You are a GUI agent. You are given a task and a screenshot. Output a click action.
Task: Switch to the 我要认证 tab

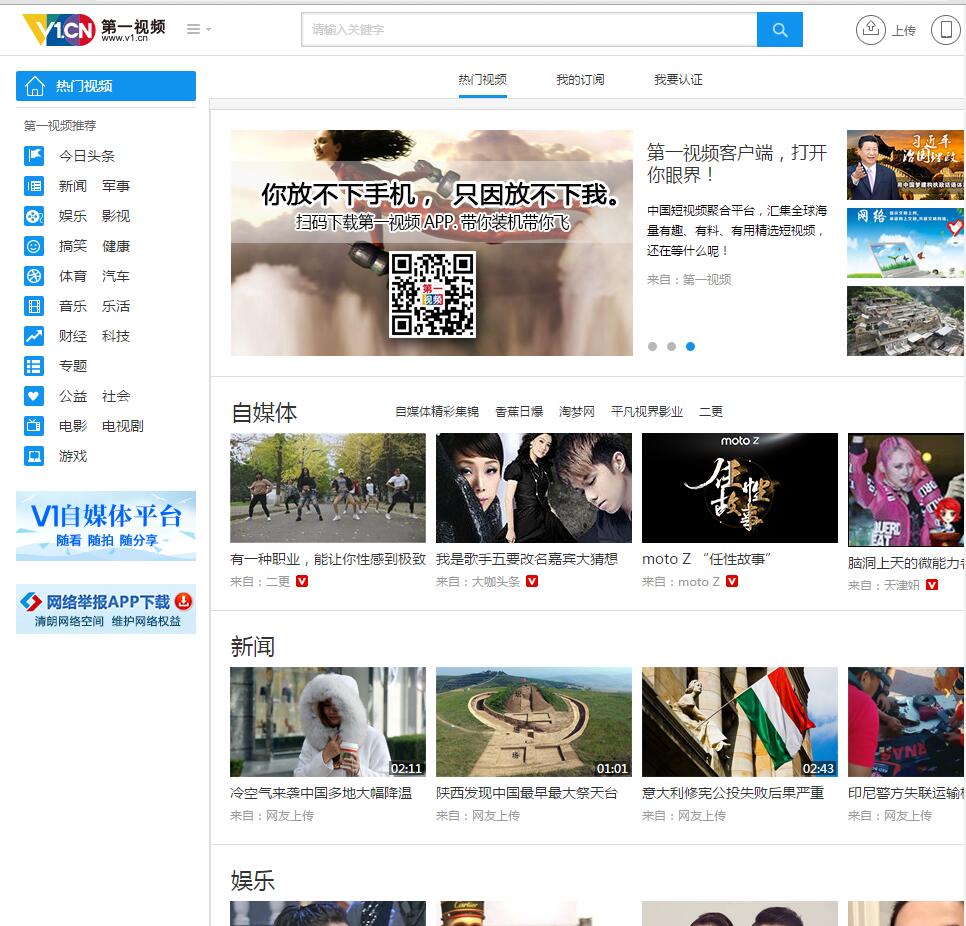(x=678, y=79)
